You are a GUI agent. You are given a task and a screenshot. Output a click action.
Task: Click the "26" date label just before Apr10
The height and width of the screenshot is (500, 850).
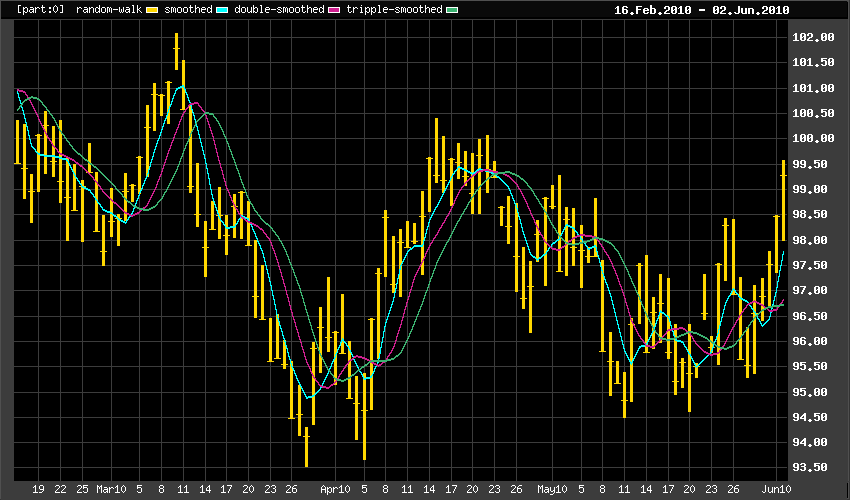click(x=291, y=489)
